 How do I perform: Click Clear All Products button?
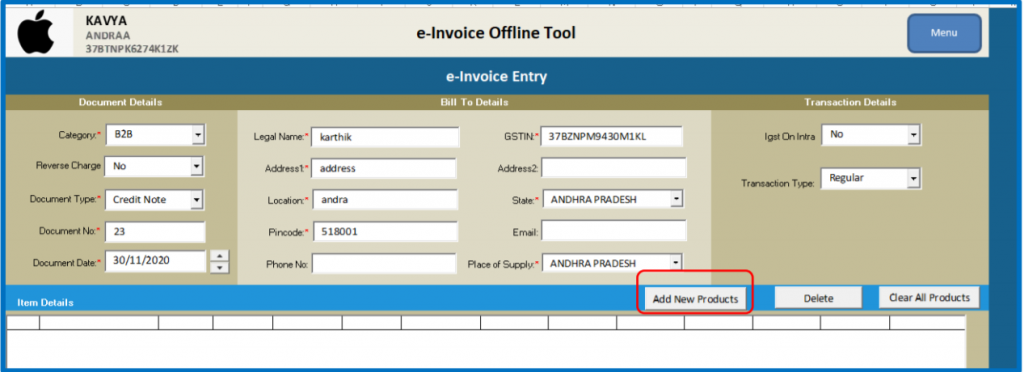tap(929, 298)
